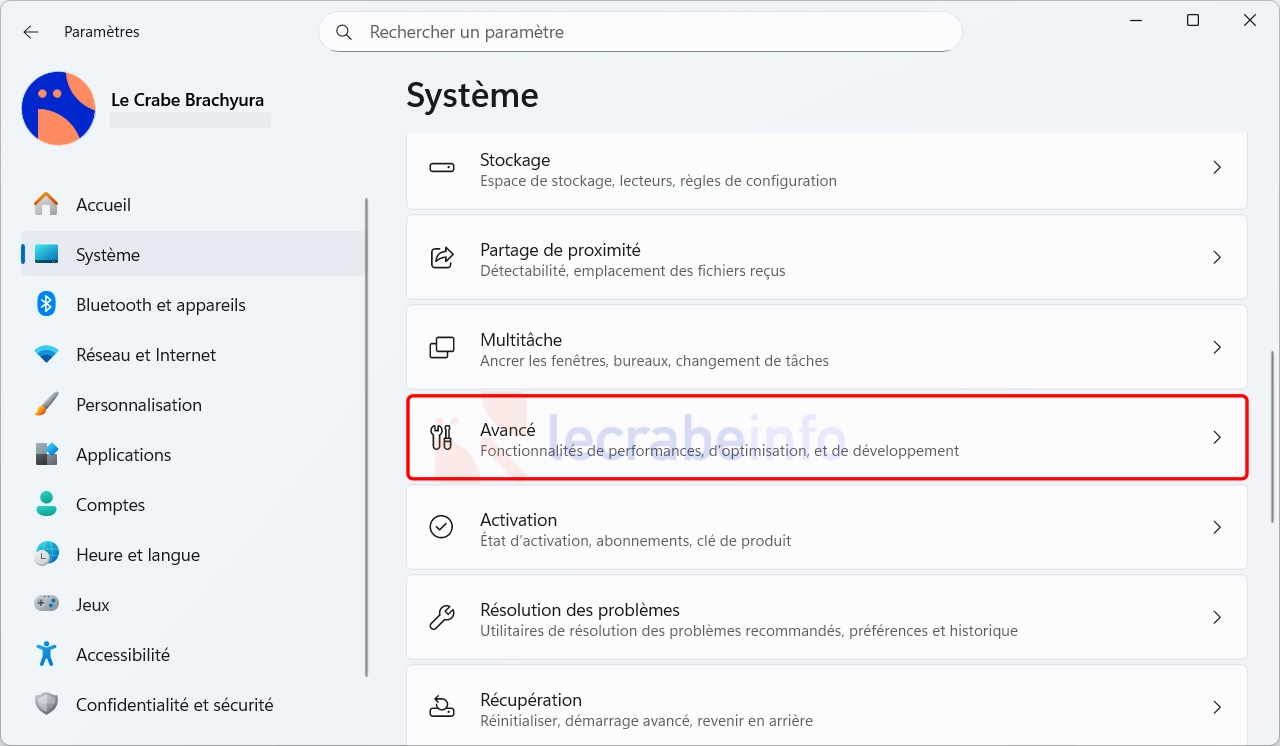
Task: Open Heure et langue section
Action: pos(193,555)
